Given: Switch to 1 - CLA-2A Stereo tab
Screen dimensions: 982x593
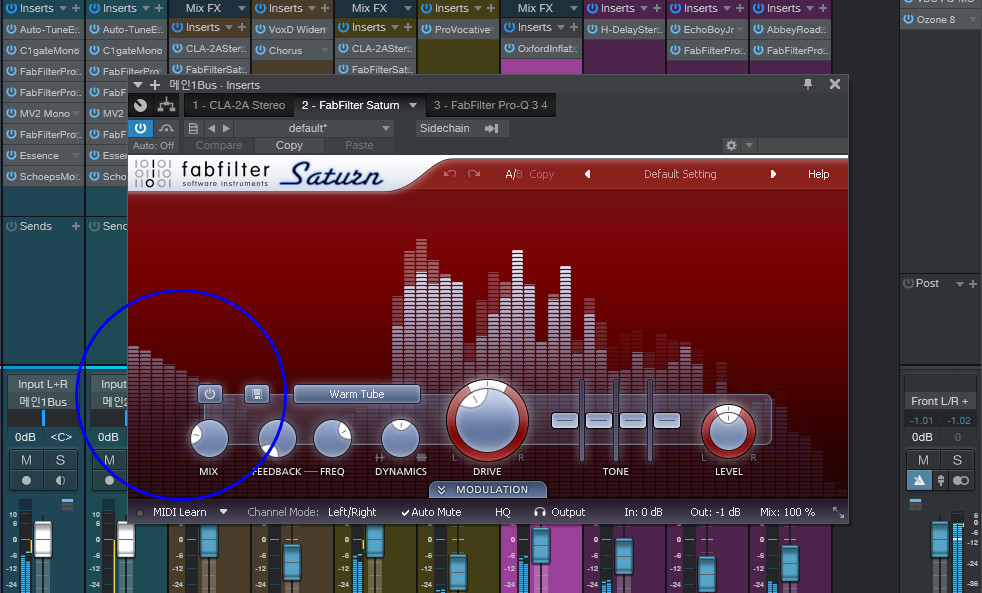Looking at the screenshot, I should 239,105.
